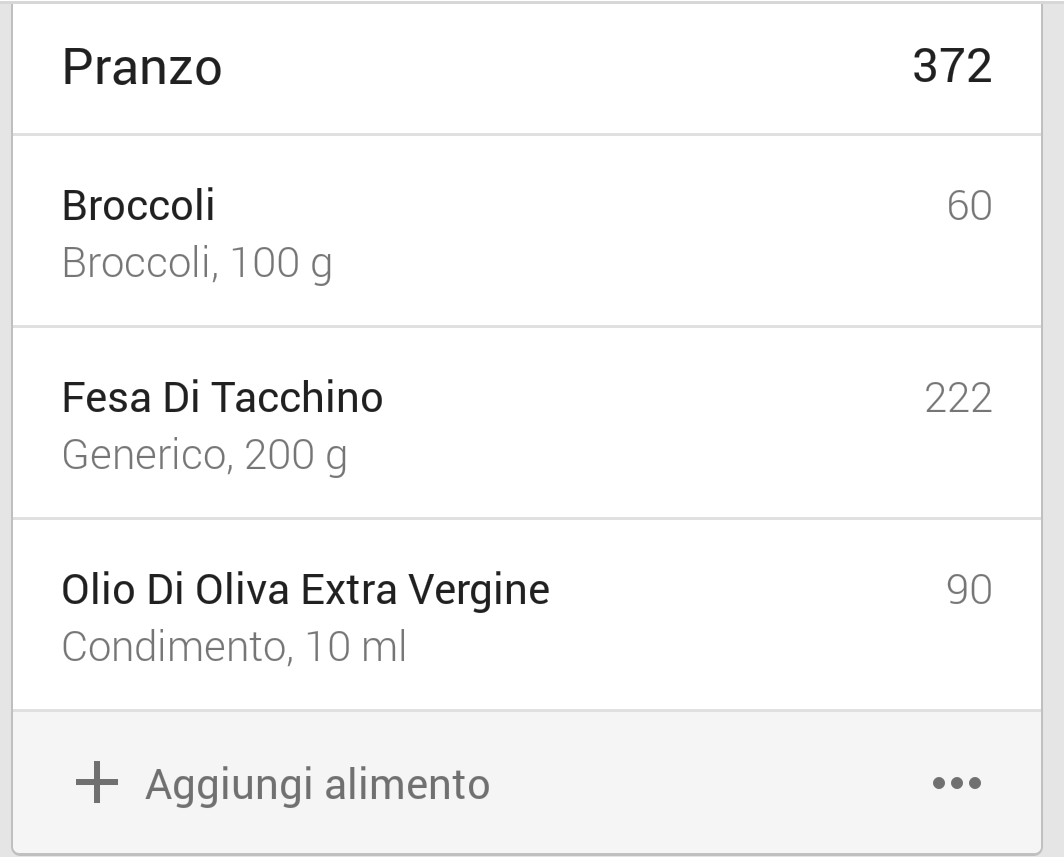Open the Pranzo meal header
The image size is (1064, 857).
[x=527, y=69]
